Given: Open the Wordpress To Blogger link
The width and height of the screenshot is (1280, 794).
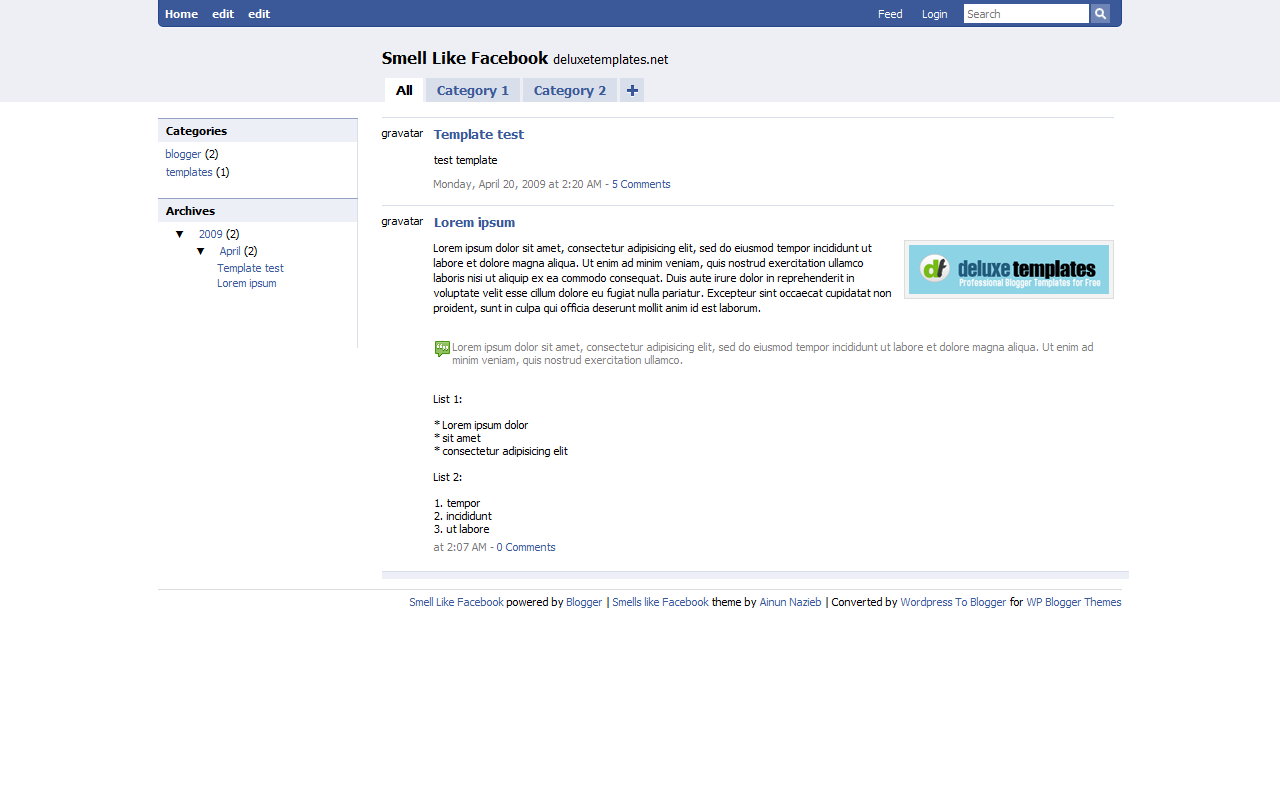Looking at the screenshot, I should click(x=953, y=602).
